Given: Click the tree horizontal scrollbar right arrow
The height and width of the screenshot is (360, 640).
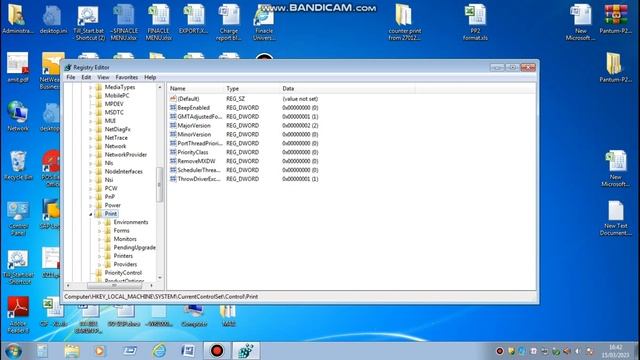Looking at the screenshot, I should (151, 285).
